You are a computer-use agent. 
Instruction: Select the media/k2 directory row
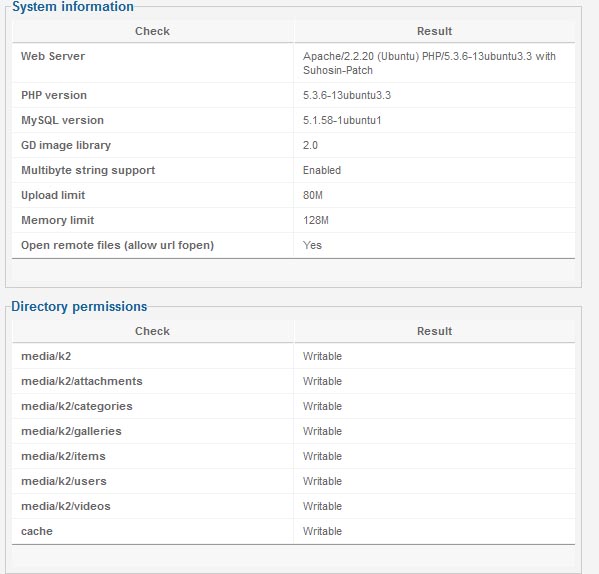tap(293, 356)
